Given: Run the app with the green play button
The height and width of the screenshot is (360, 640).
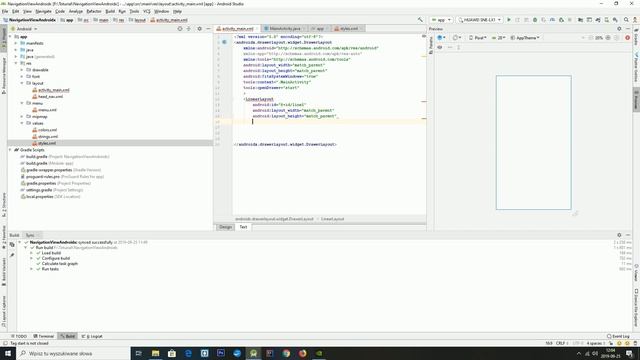Looking at the screenshot, I should click(509, 20).
